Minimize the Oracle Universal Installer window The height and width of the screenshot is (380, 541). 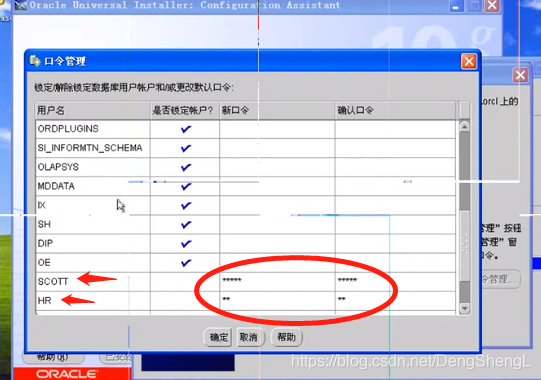point(456,6)
